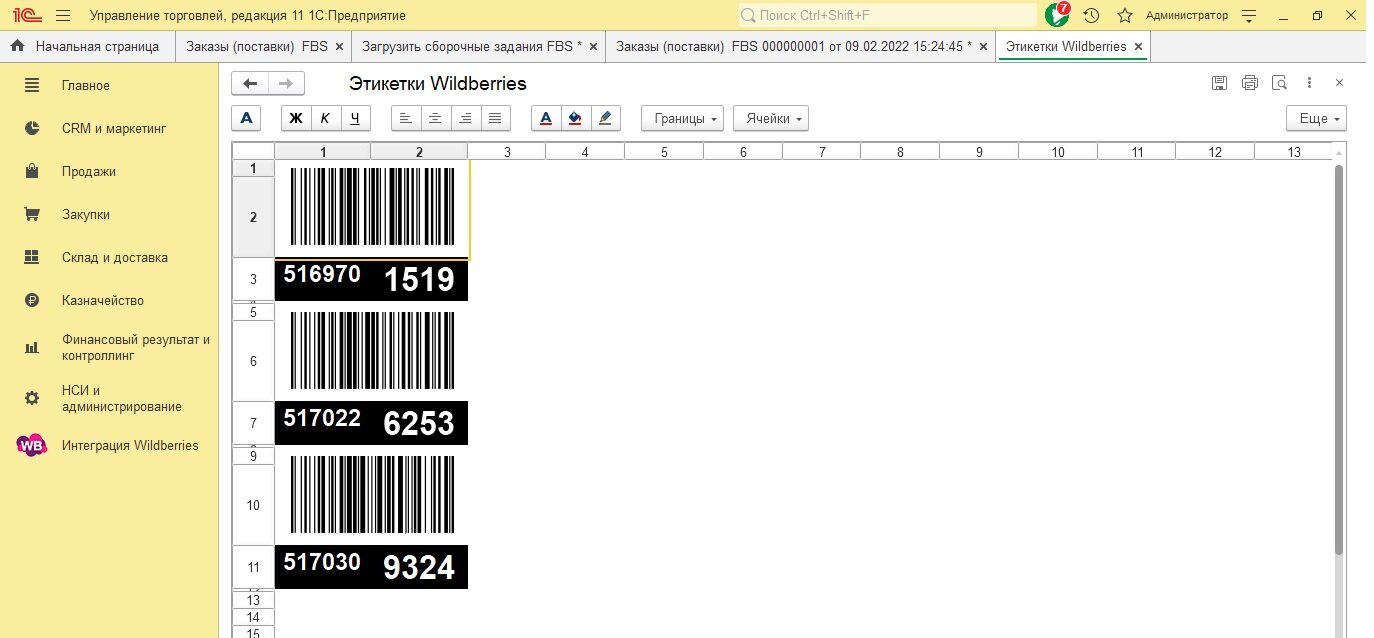1374x638 pixels.
Task: Open notifications bell with badge 7
Action: click(1057, 14)
